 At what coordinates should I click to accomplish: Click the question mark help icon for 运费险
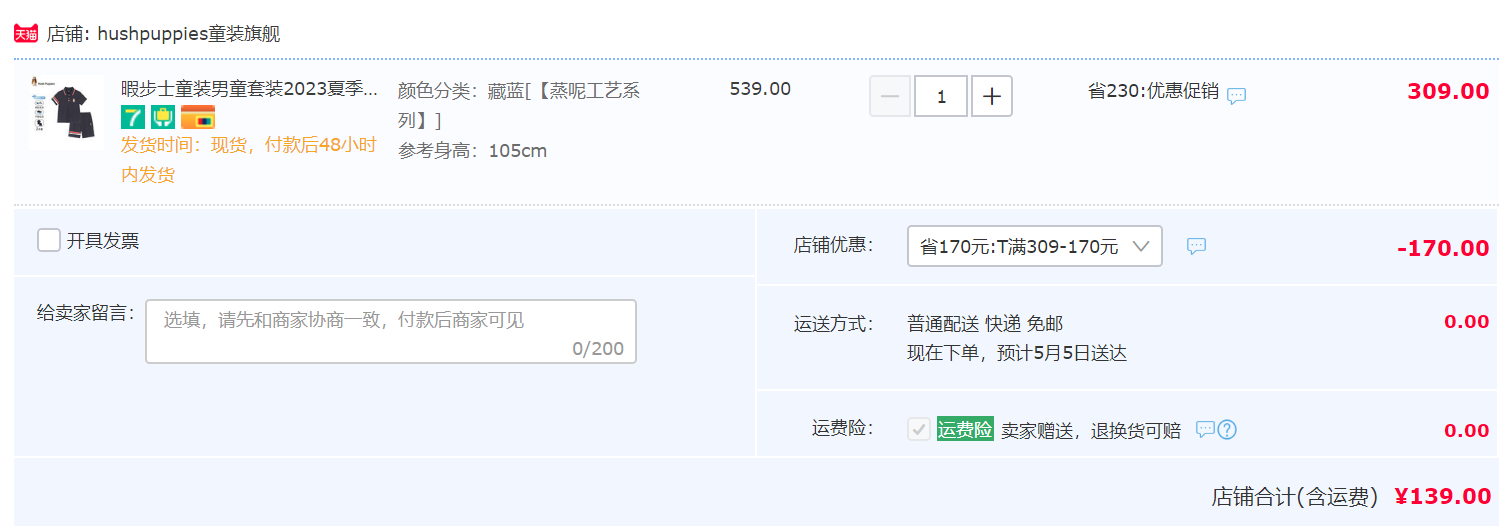click(1227, 430)
